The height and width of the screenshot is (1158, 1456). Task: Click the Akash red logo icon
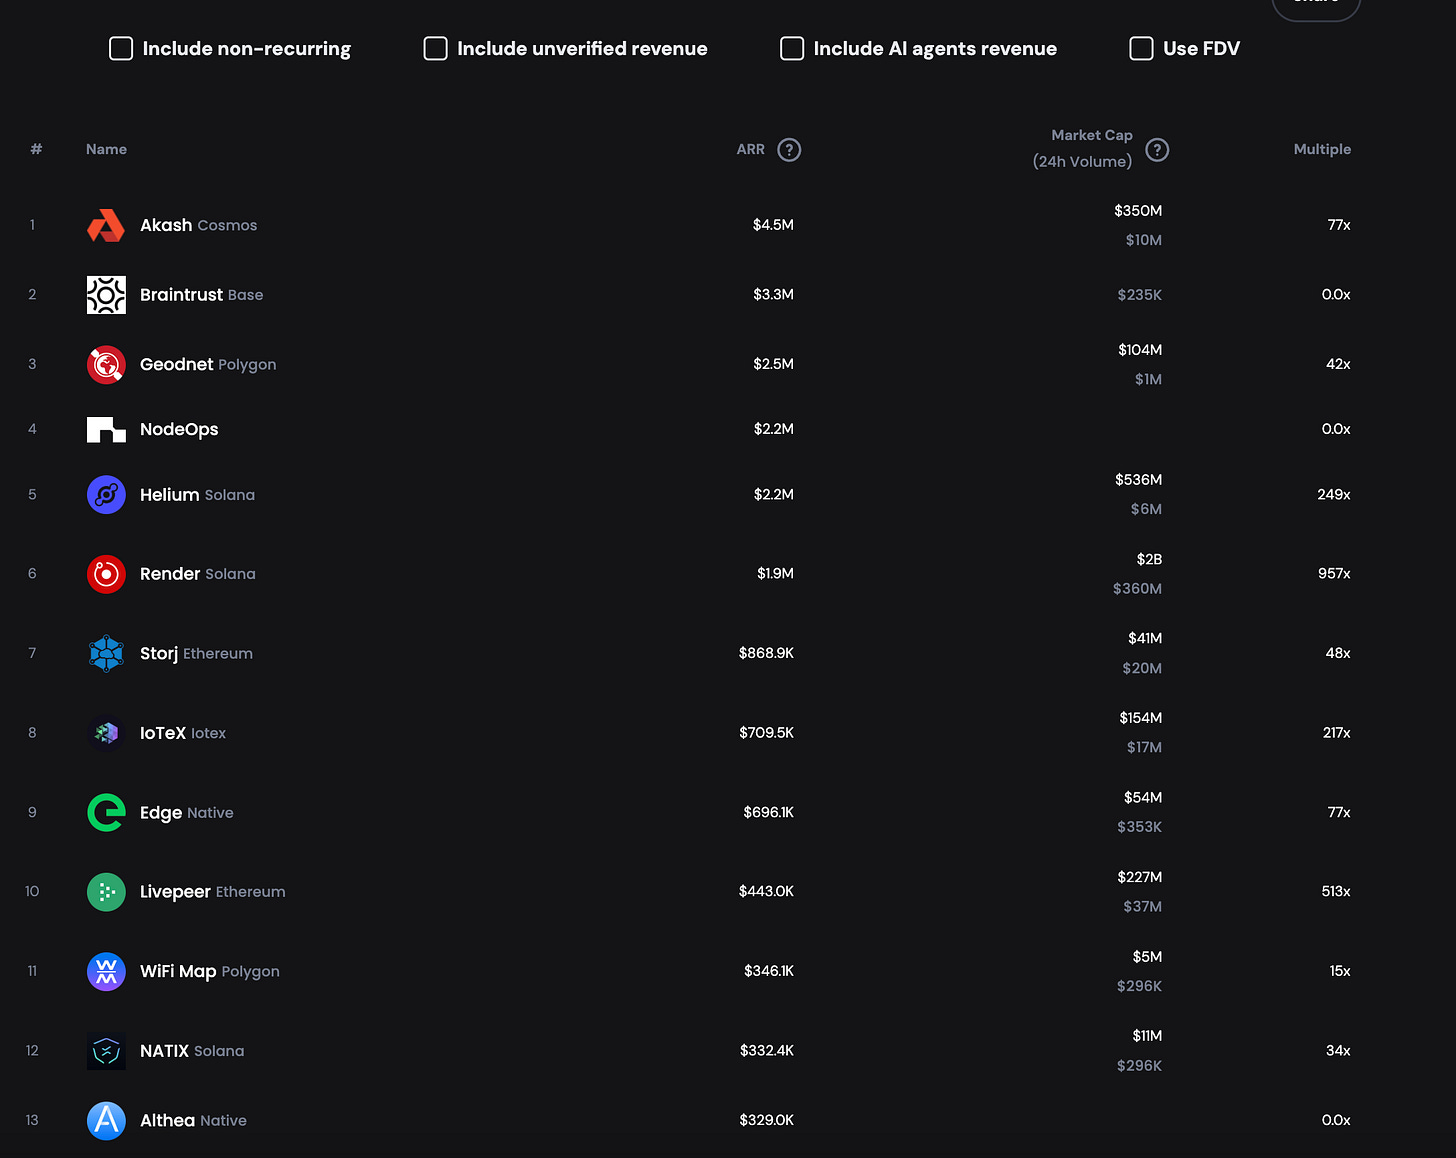(x=106, y=226)
